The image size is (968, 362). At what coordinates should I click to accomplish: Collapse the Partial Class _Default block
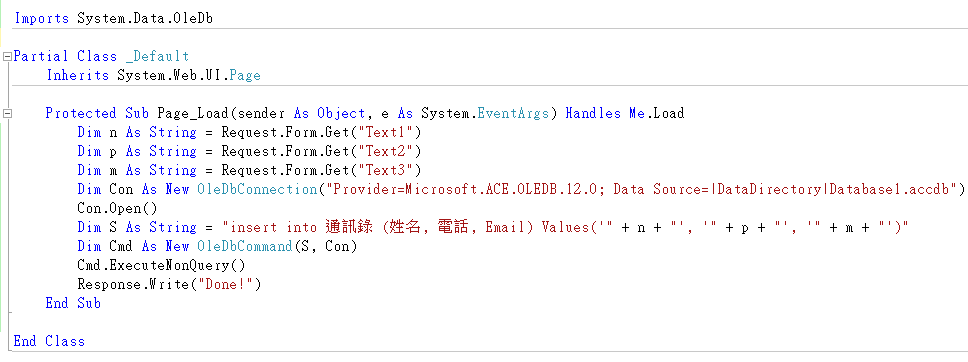pos(7,57)
